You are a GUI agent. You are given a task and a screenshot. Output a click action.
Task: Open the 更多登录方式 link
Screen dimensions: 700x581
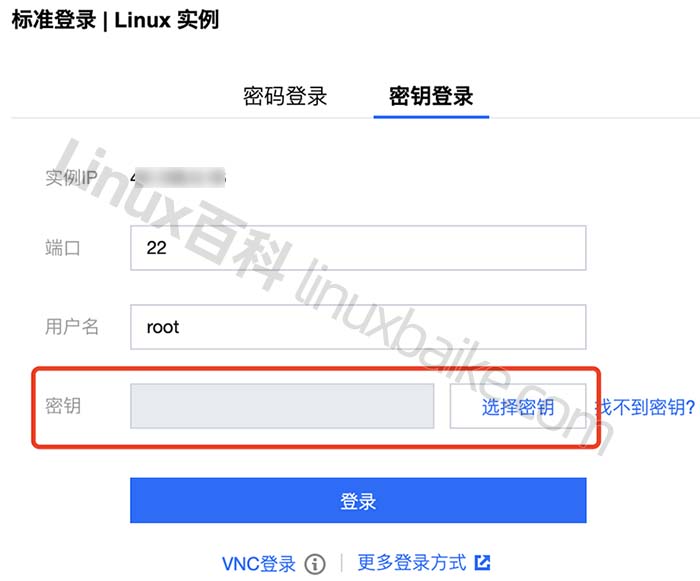point(412,562)
